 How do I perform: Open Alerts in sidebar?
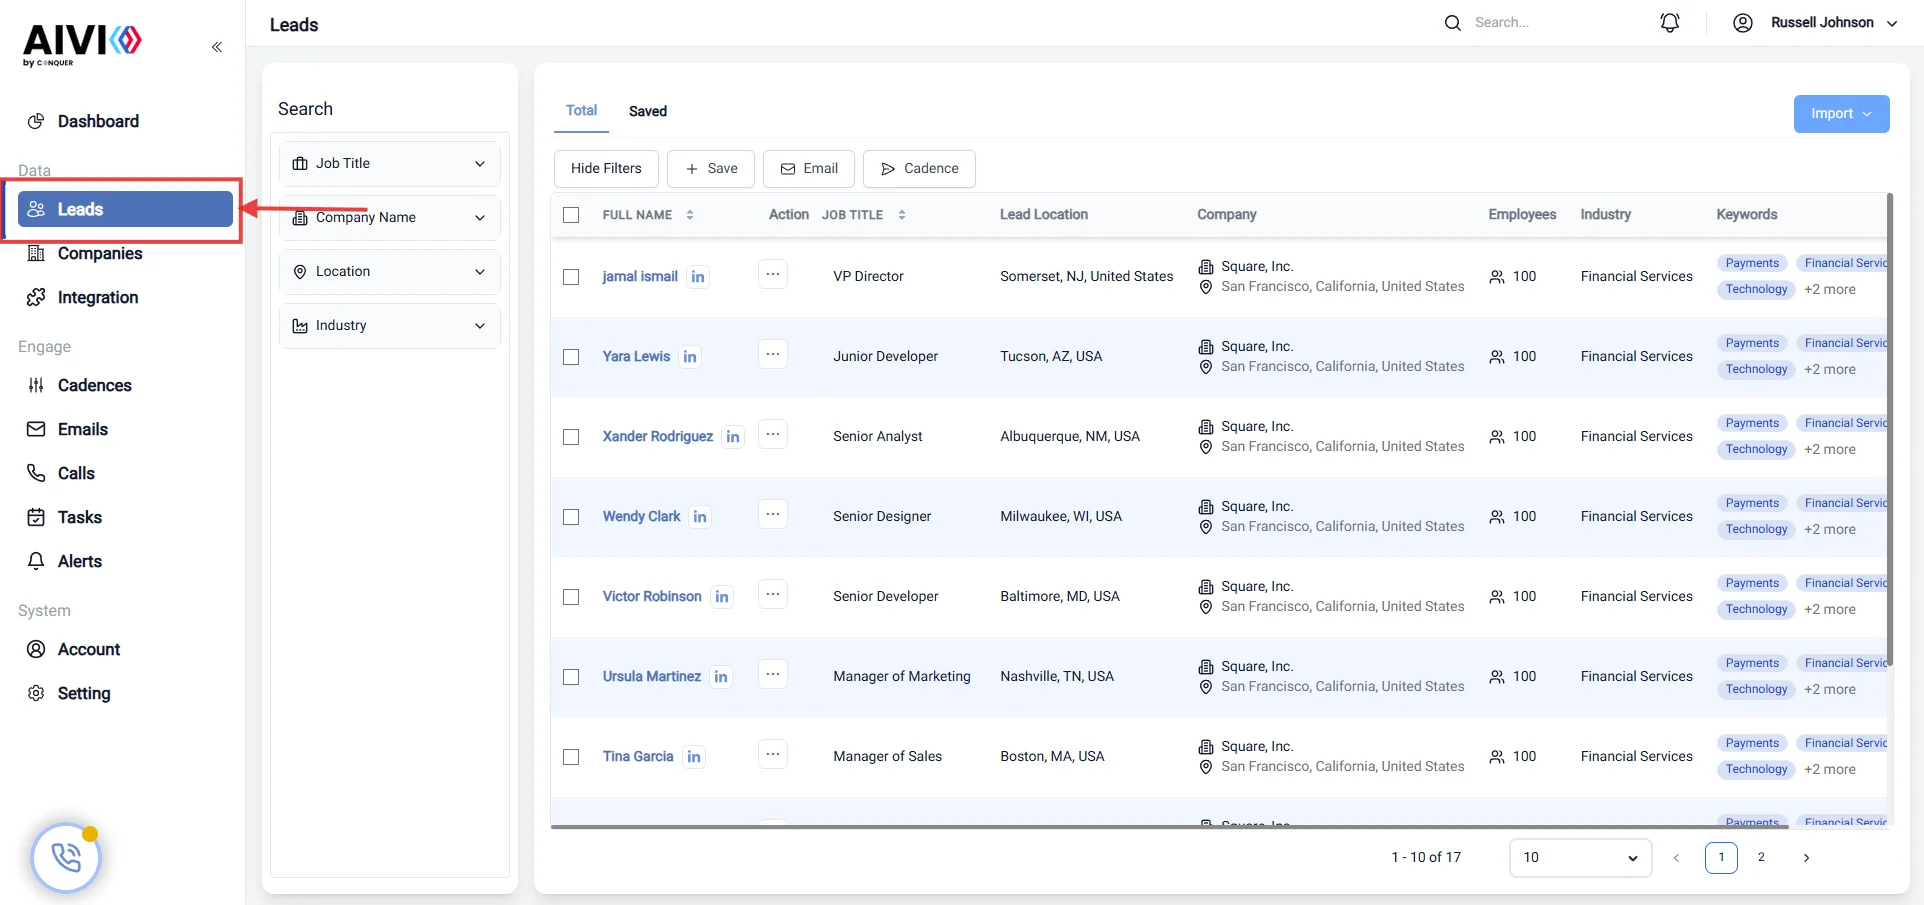(x=79, y=561)
